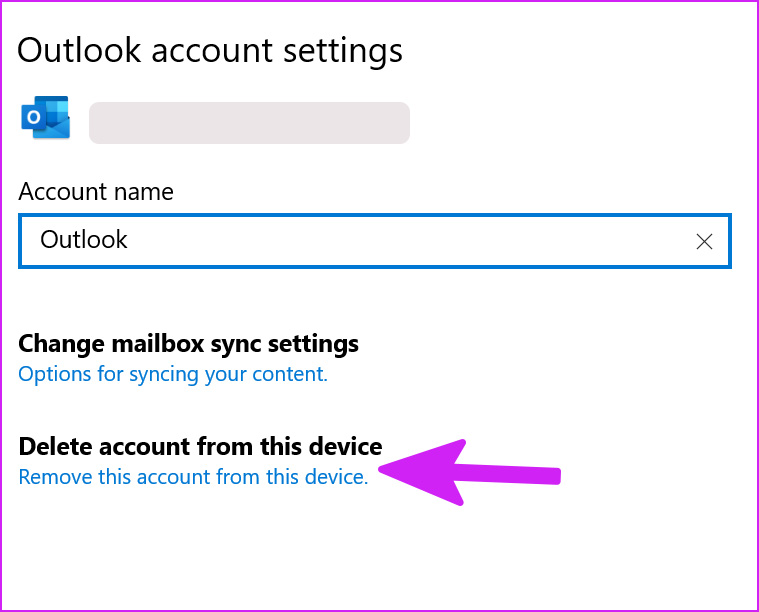Click the "Change mailbox sync settings" heading
The image size is (759, 612).
pos(188,344)
